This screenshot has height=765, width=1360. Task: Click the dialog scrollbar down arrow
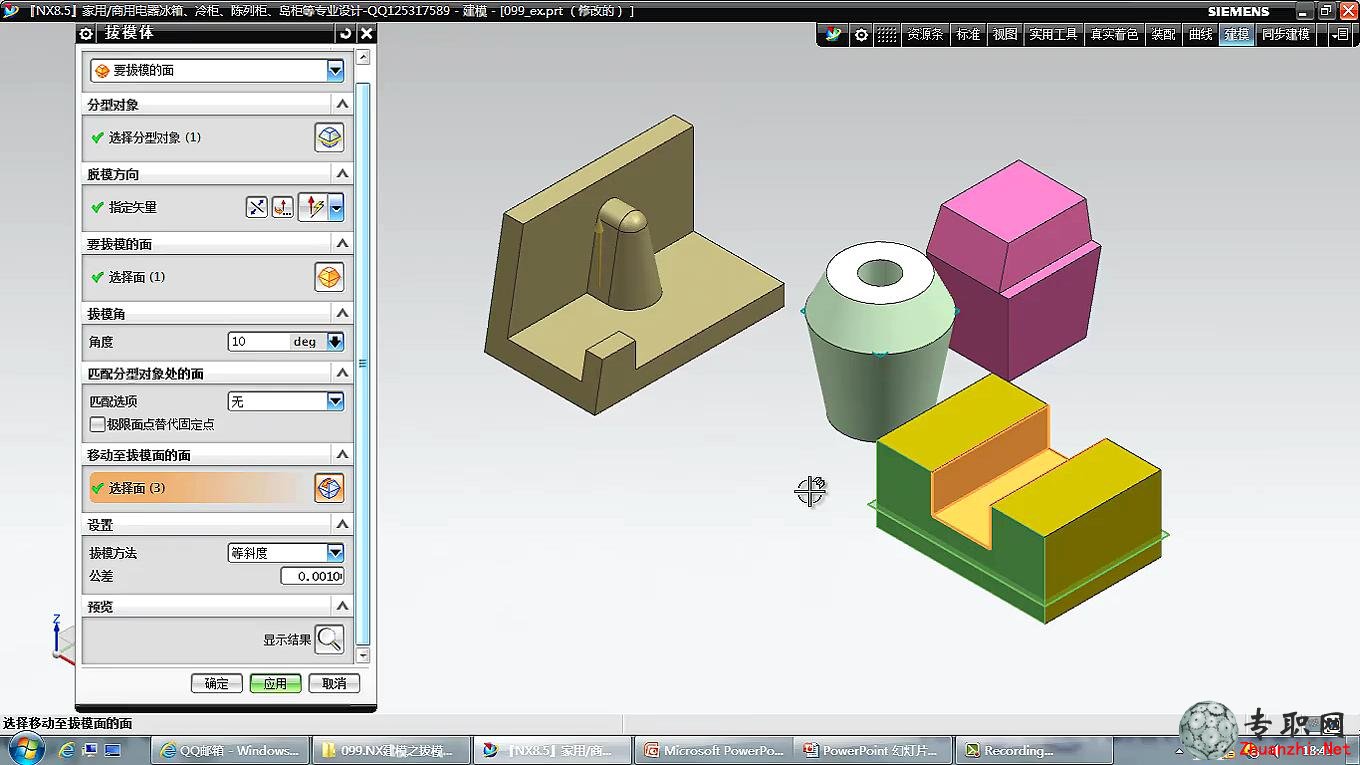pos(363,655)
